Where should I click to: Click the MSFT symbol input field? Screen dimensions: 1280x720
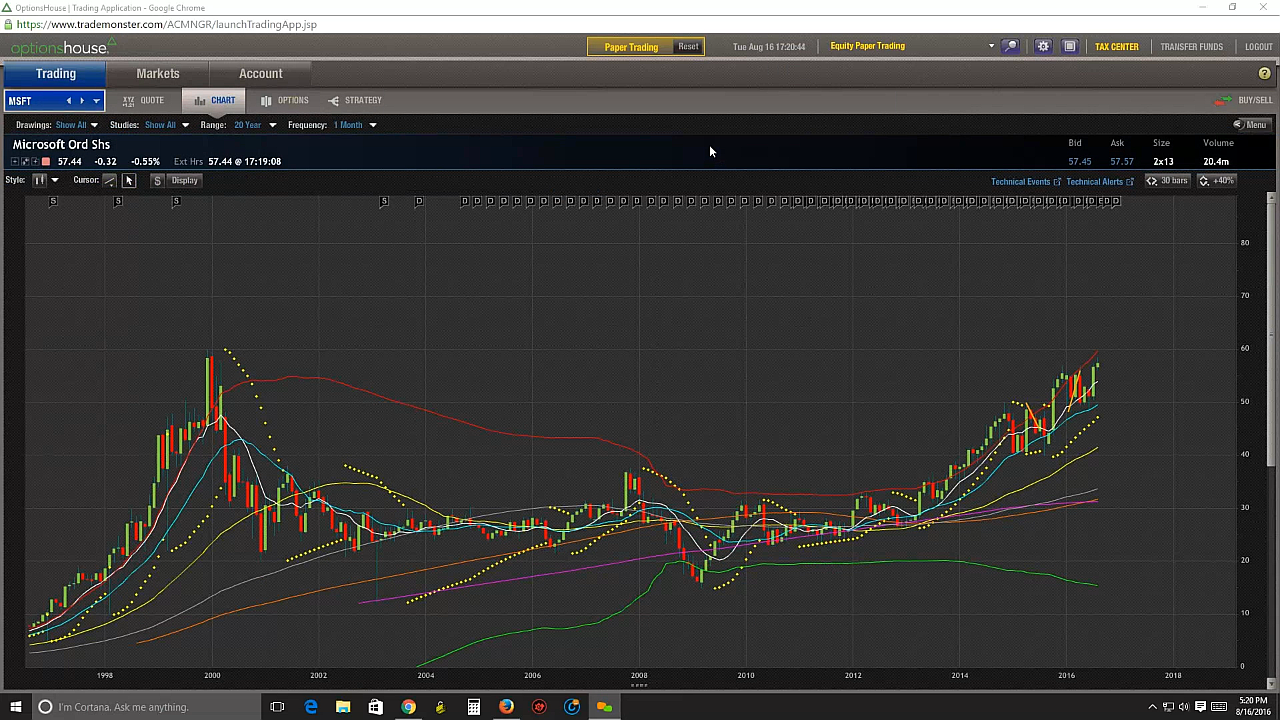pos(34,101)
